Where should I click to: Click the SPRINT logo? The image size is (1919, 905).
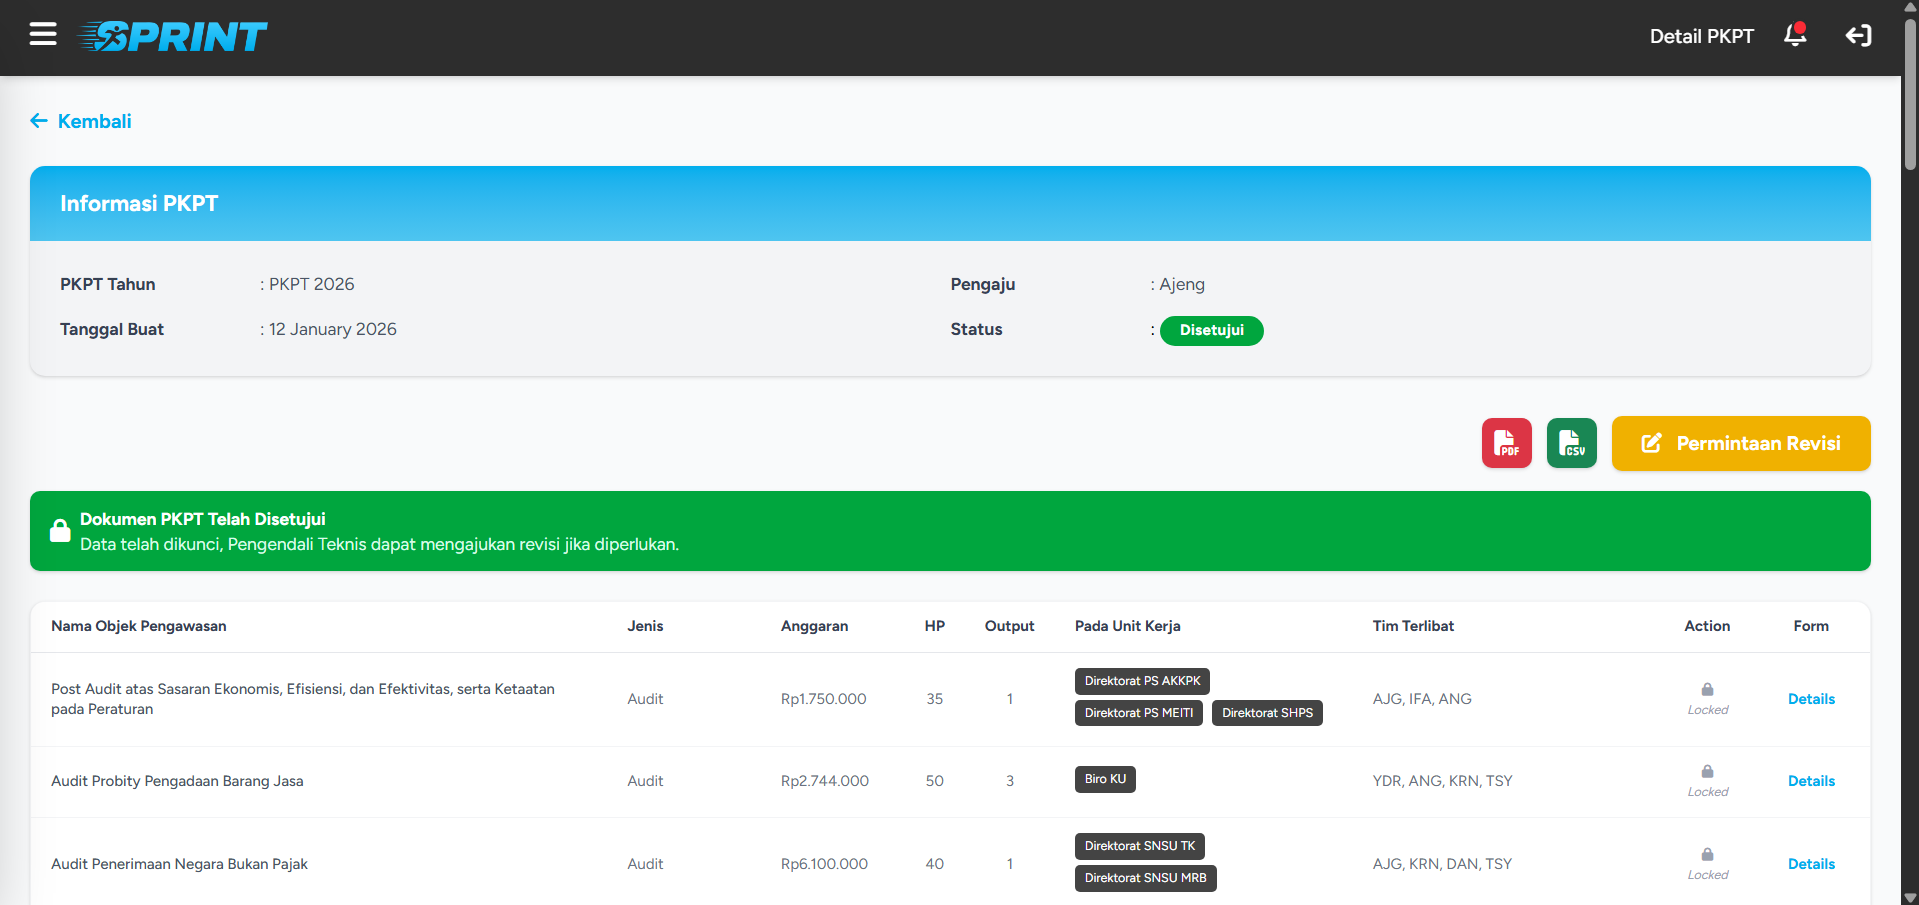(x=172, y=37)
